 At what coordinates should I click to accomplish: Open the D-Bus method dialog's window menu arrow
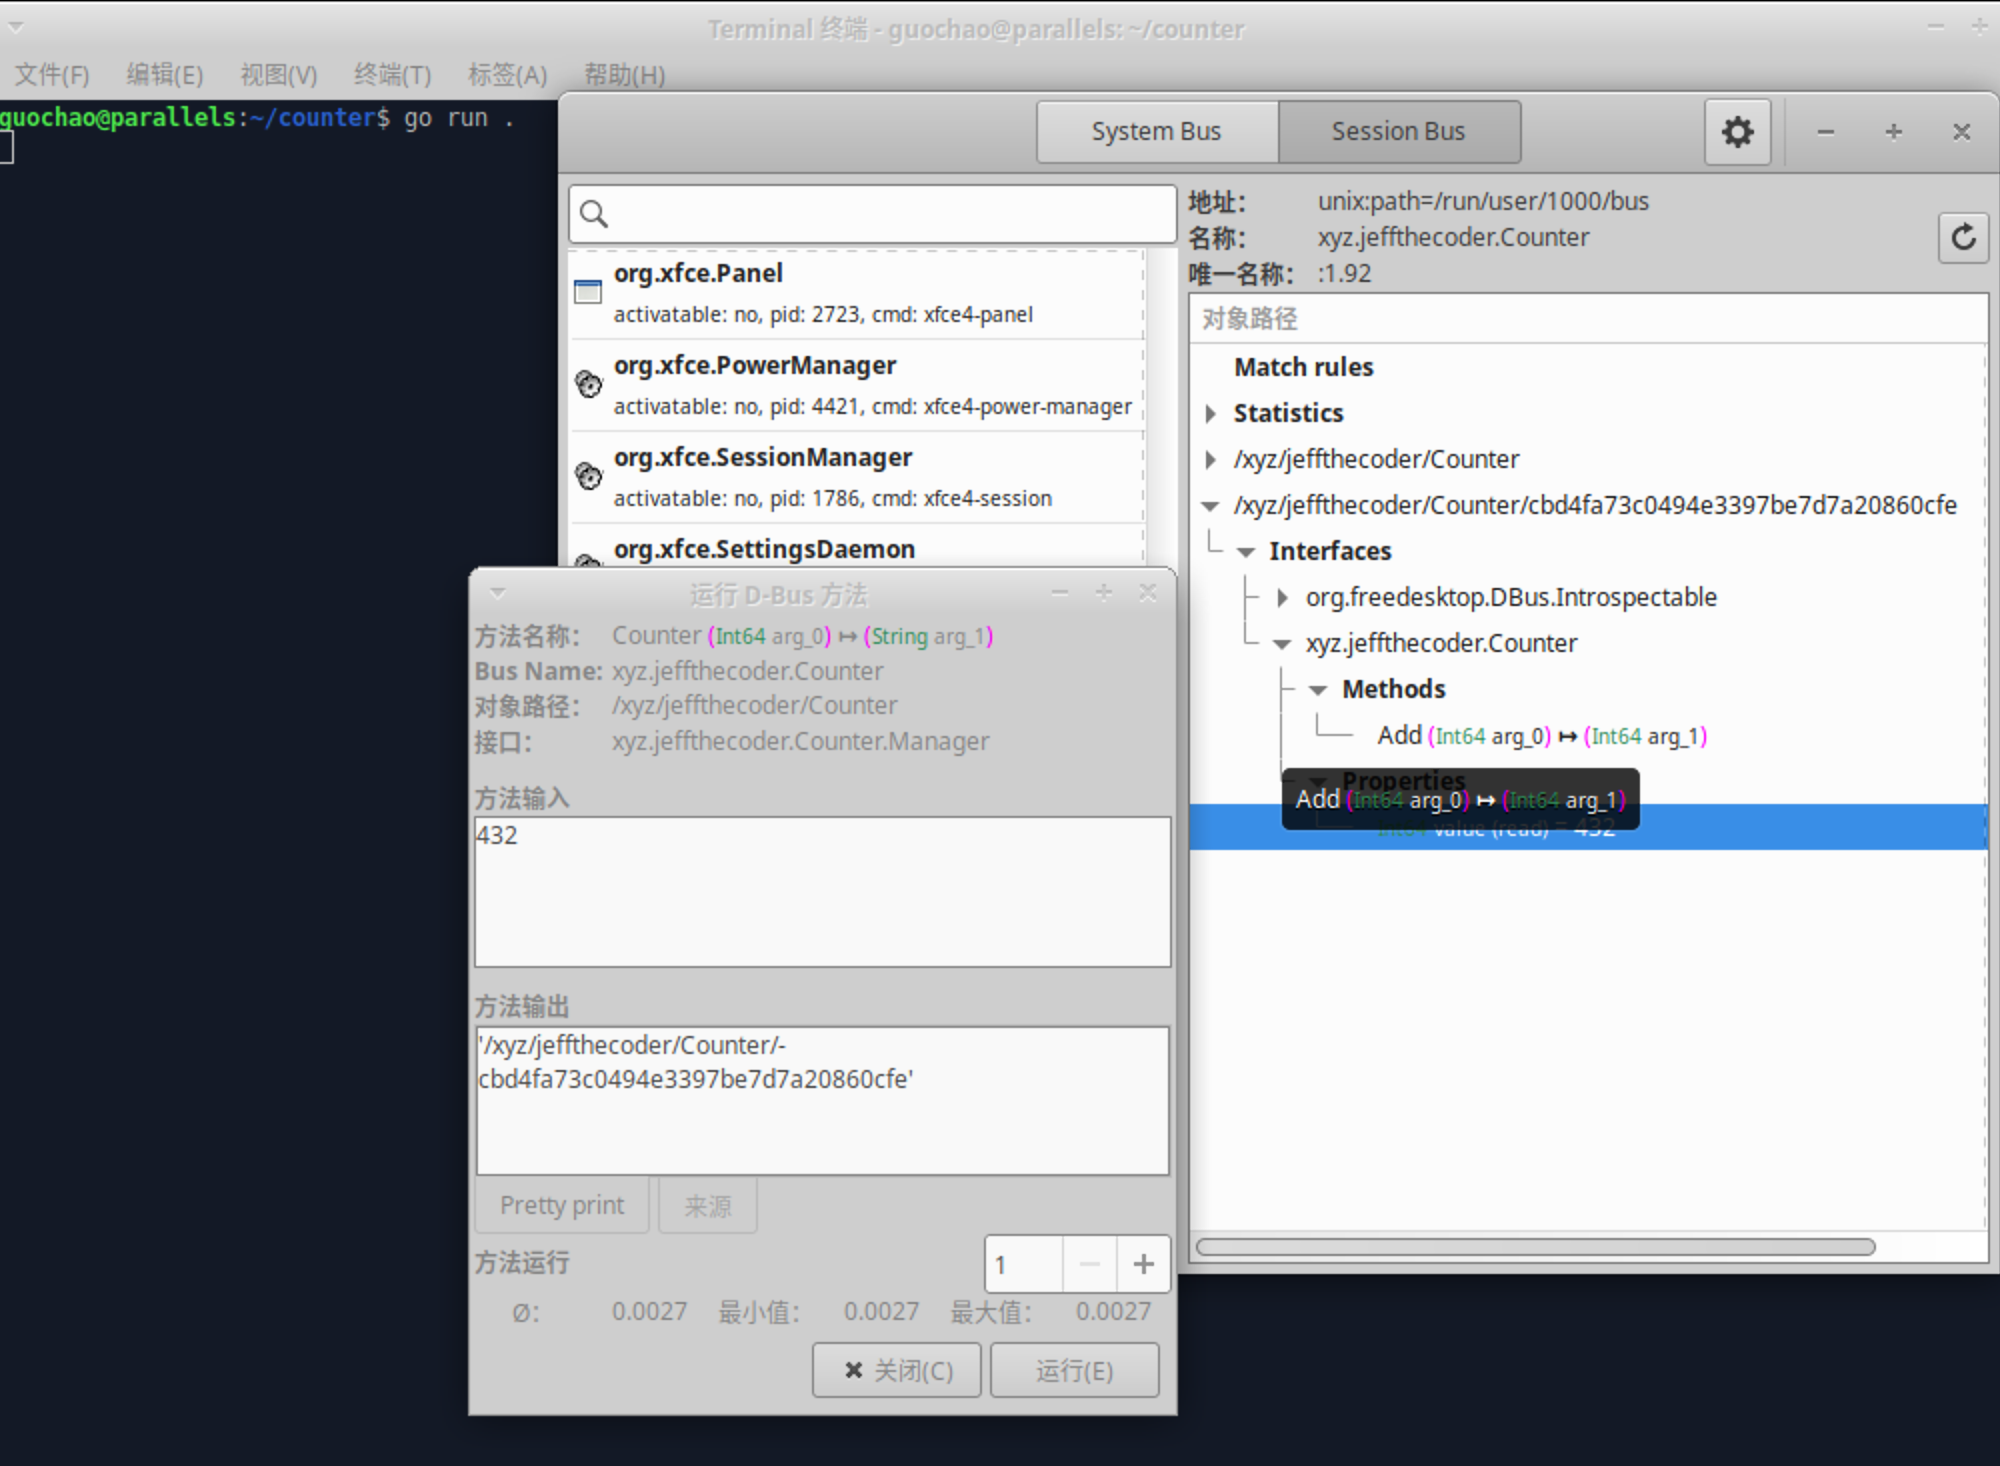tap(497, 593)
